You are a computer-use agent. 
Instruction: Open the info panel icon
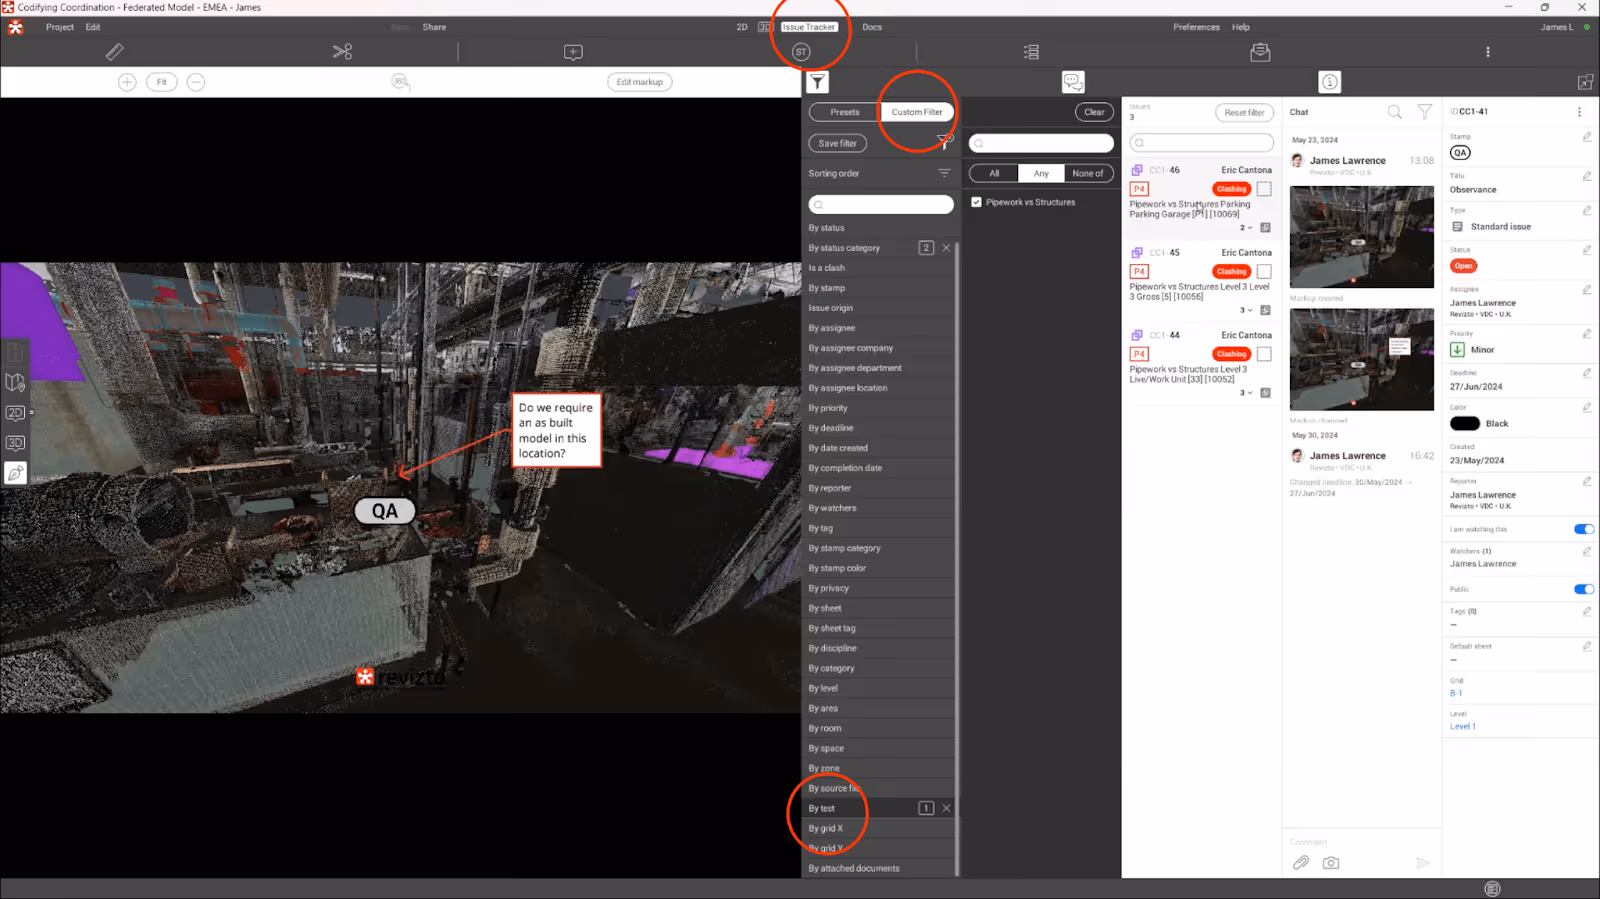coord(1329,82)
